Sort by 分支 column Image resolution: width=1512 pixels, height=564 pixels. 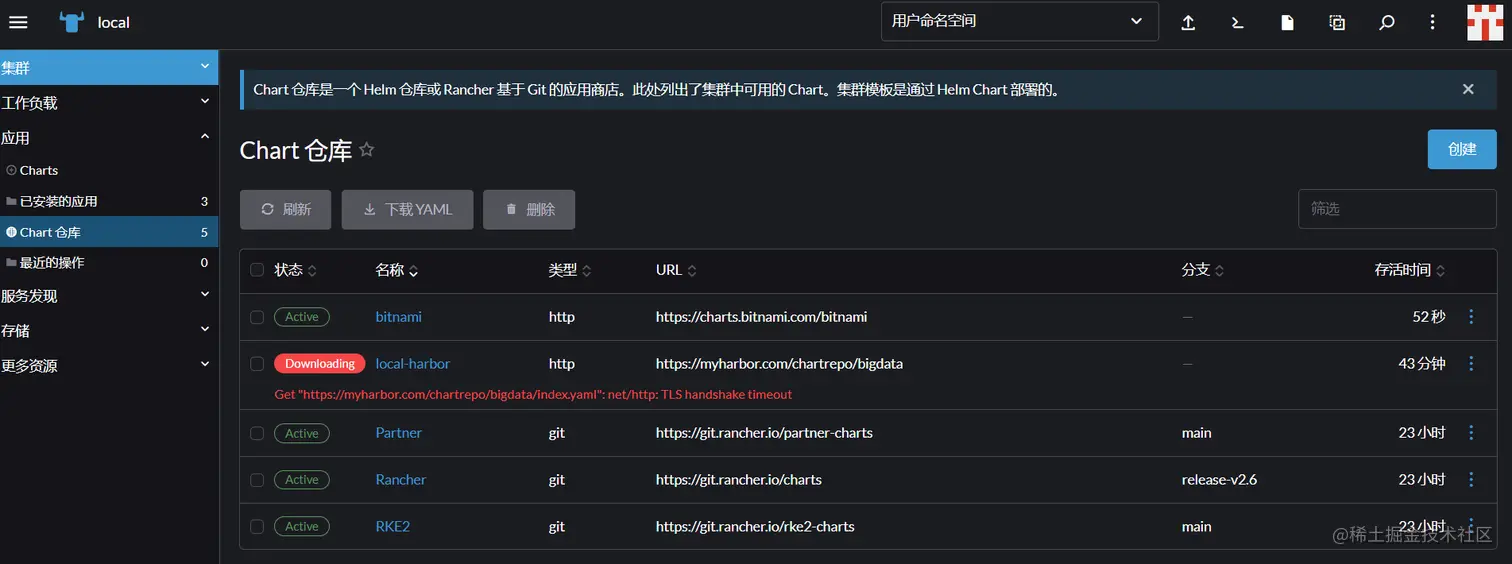pos(1203,270)
